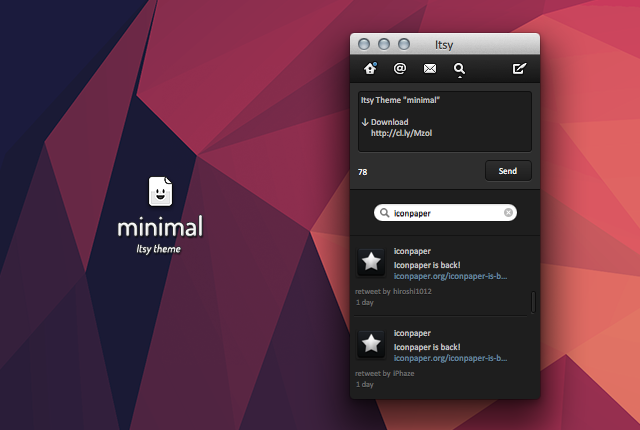This screenshot has height=430, width=640.
Task: Open the @ mentions tab
Action: 400,68
